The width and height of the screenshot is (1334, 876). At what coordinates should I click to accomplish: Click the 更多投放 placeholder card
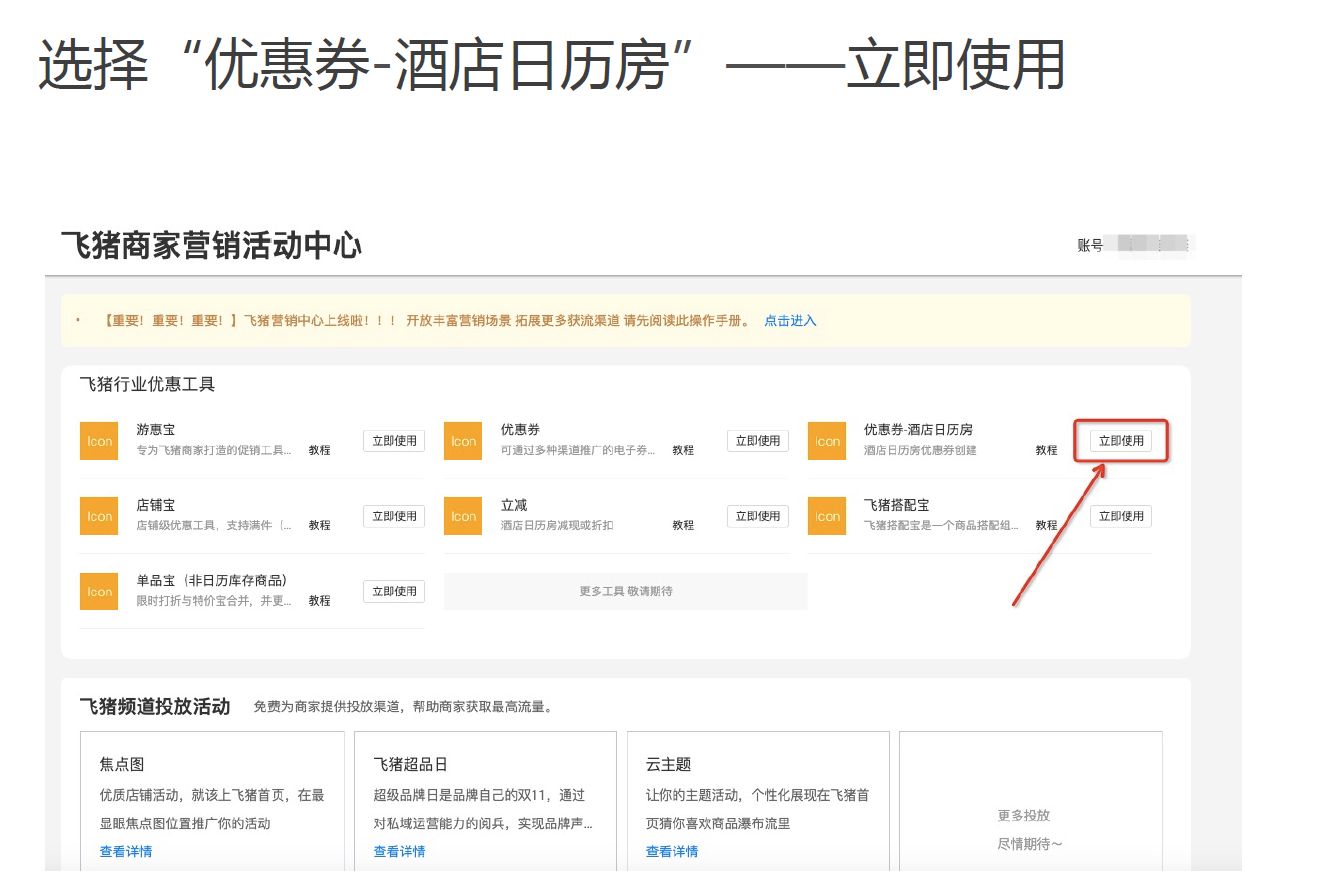coord(1030,801)
